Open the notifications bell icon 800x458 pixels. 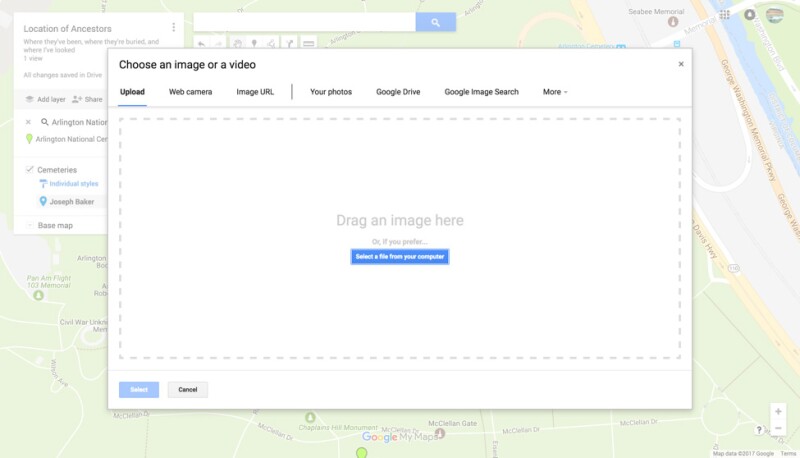pos(749,15)
